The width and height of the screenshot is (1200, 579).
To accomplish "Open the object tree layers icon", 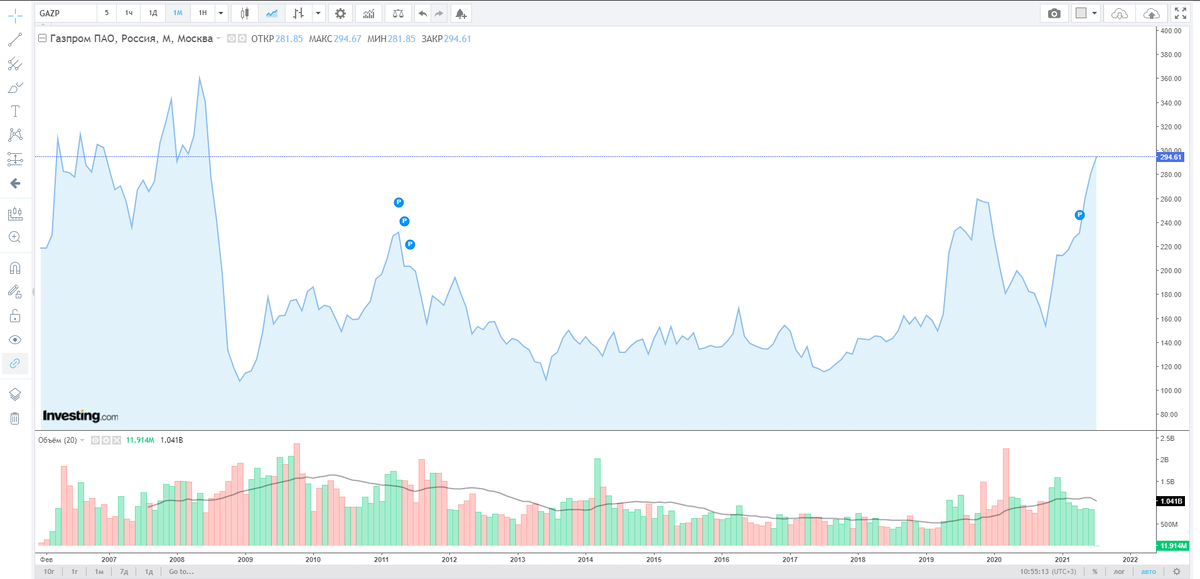I will pos(15,394).
